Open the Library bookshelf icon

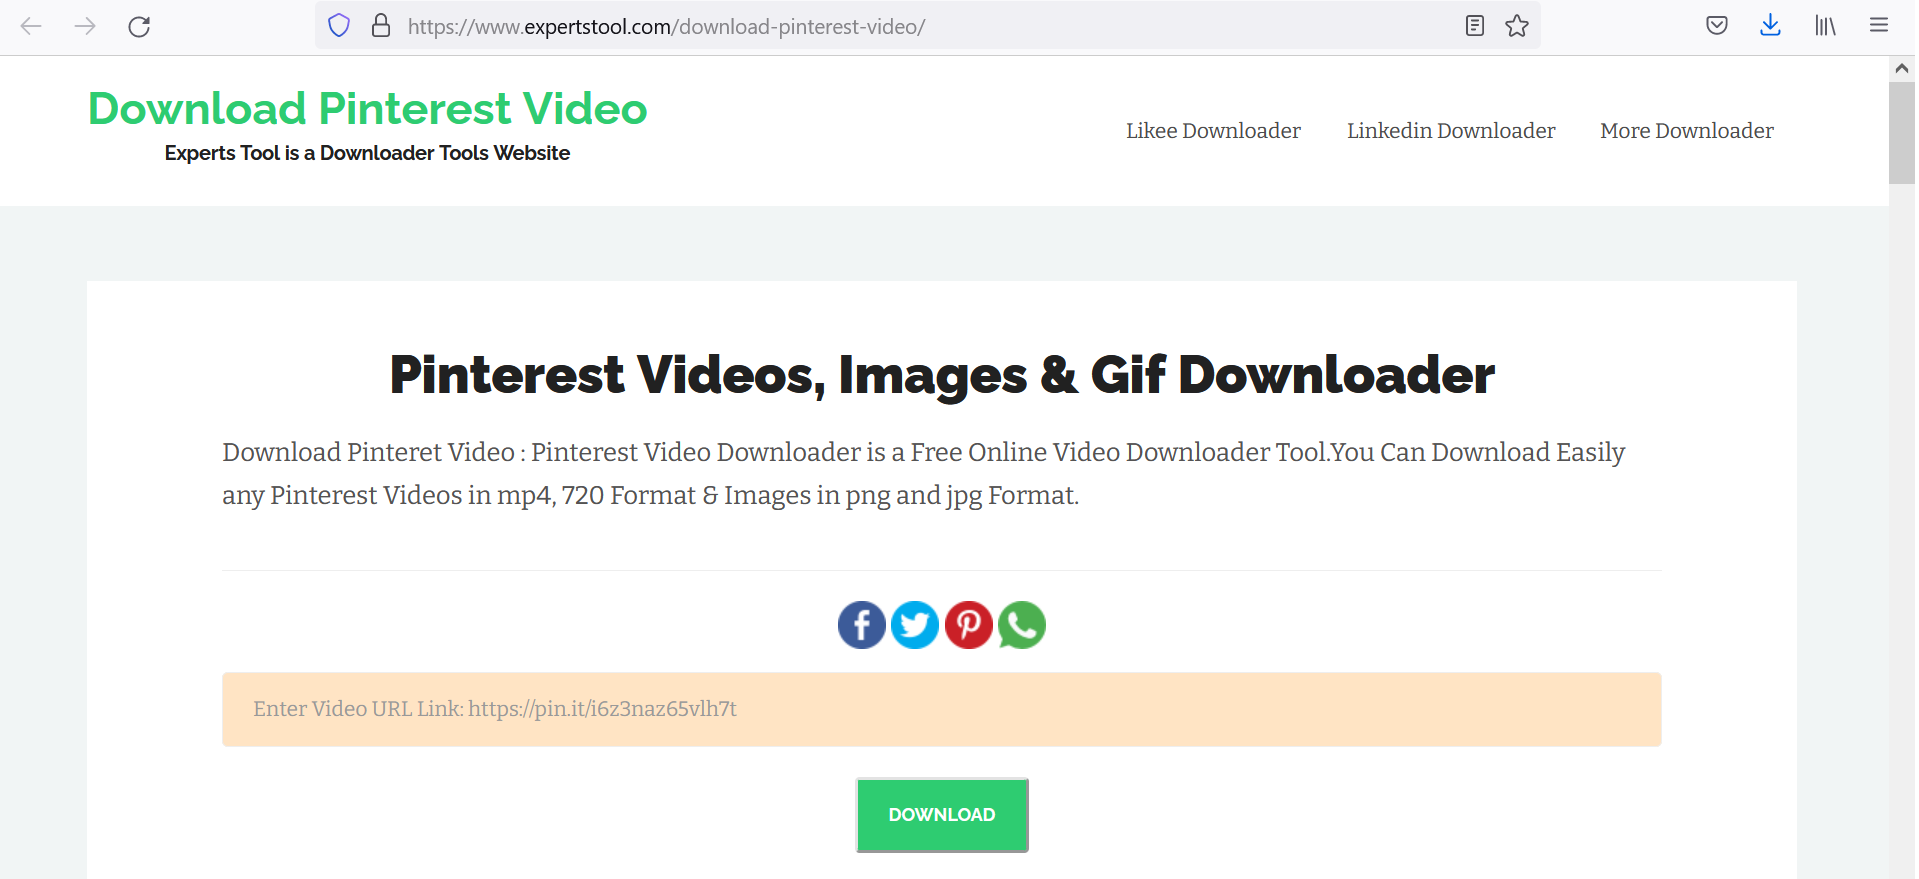(x=1825, y=26)
